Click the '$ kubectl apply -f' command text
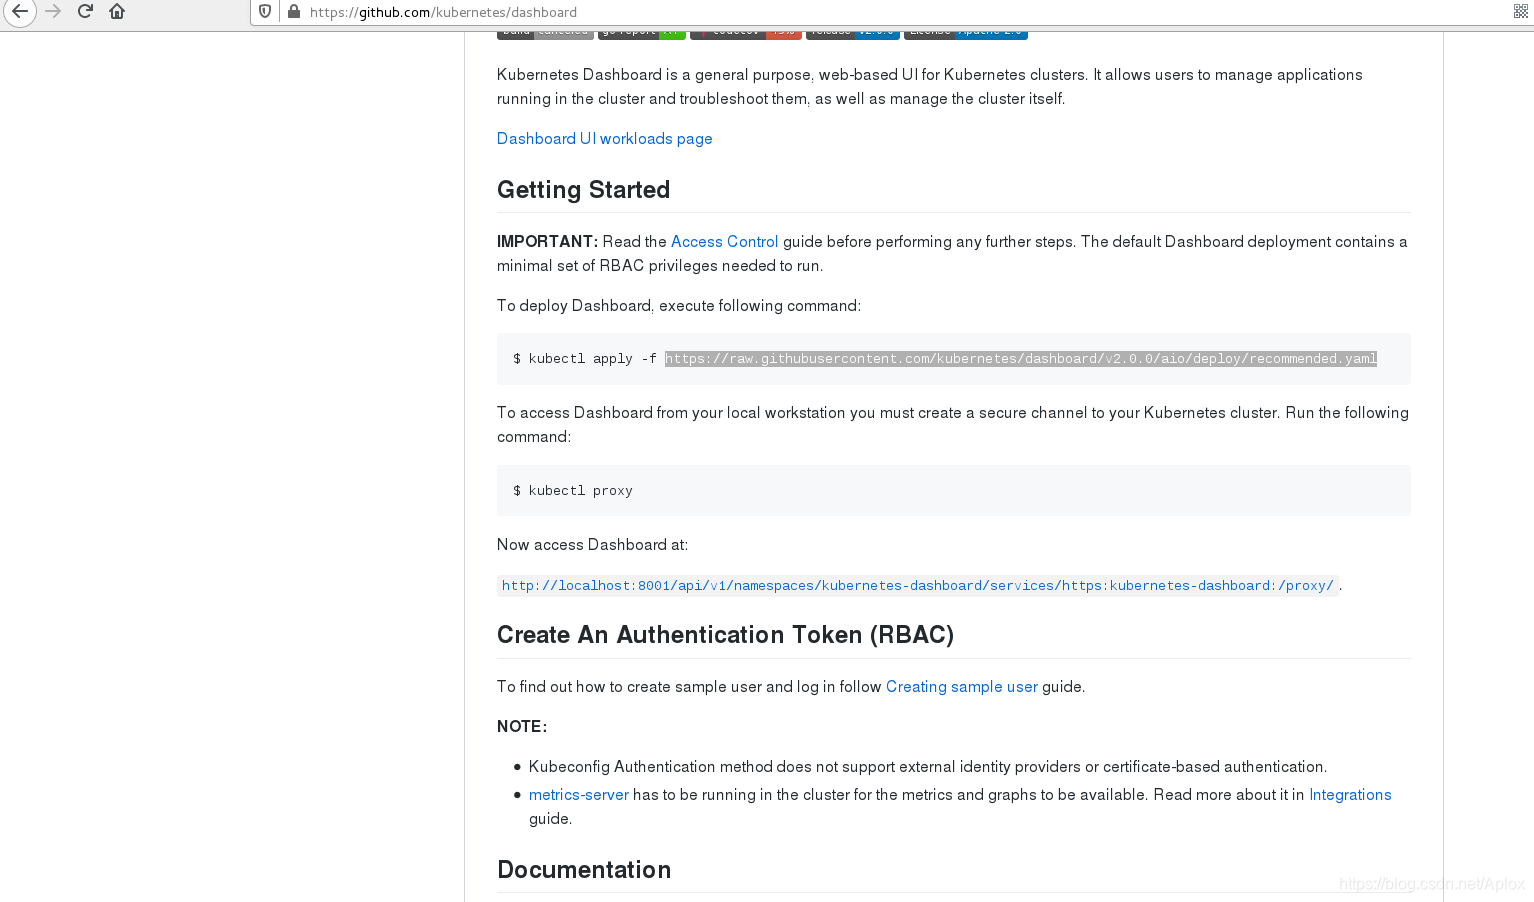The image size is (1534, 902). click(x=585, y=359)
